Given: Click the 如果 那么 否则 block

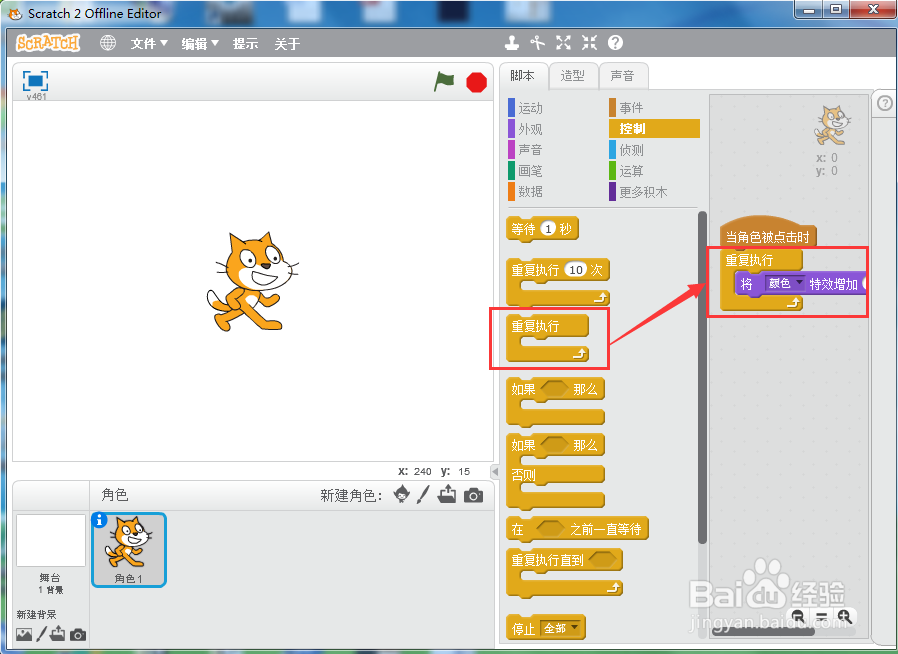Looking at the screenshot, I should pos(556,471).
